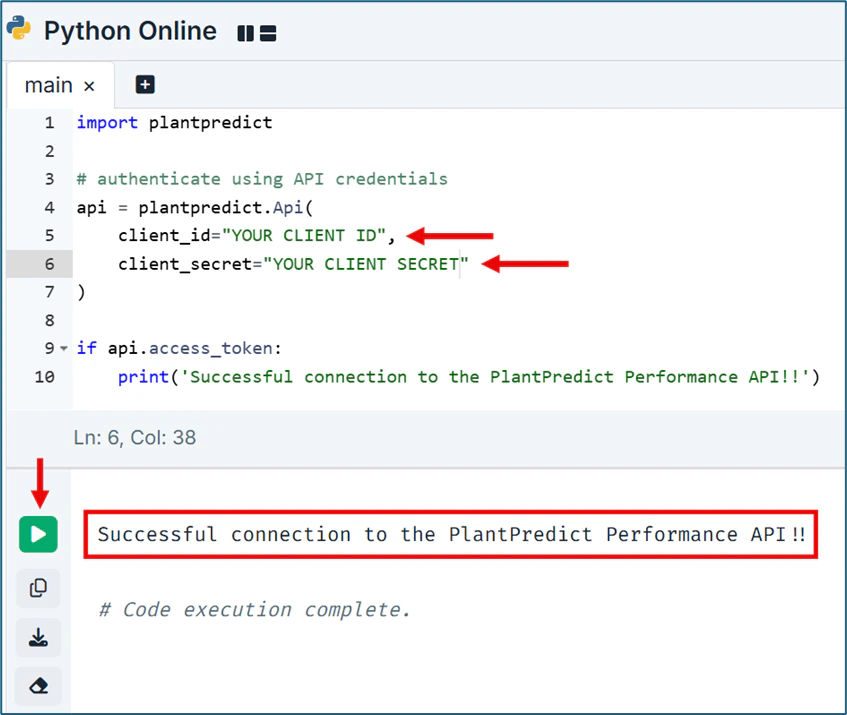The image size is (847, 715).
Task: Download the output file
Action: click(38, 637)
